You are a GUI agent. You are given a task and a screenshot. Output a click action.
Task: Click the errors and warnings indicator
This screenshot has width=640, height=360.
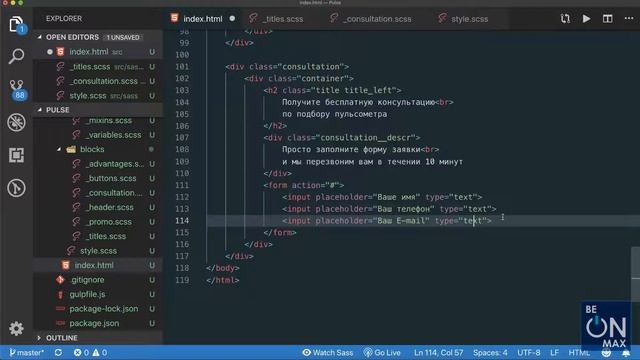pyautogui.click(x=90, y=353)
